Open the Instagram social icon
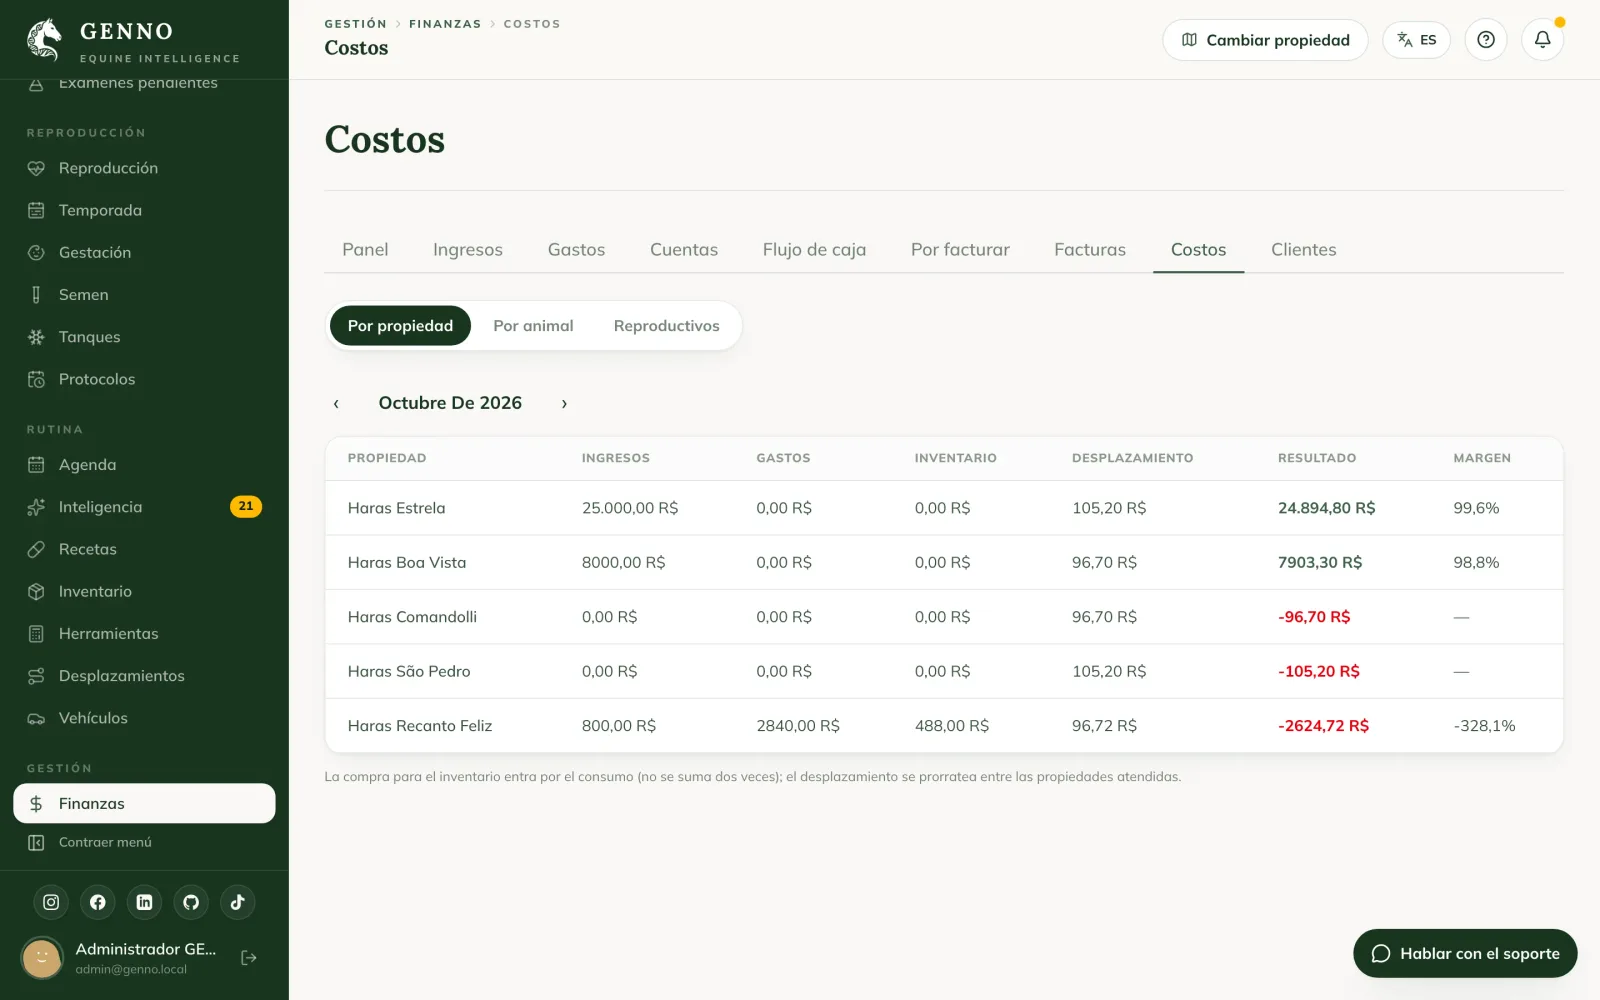The width and height of the screenshot is (1600, 1000). 51,902
